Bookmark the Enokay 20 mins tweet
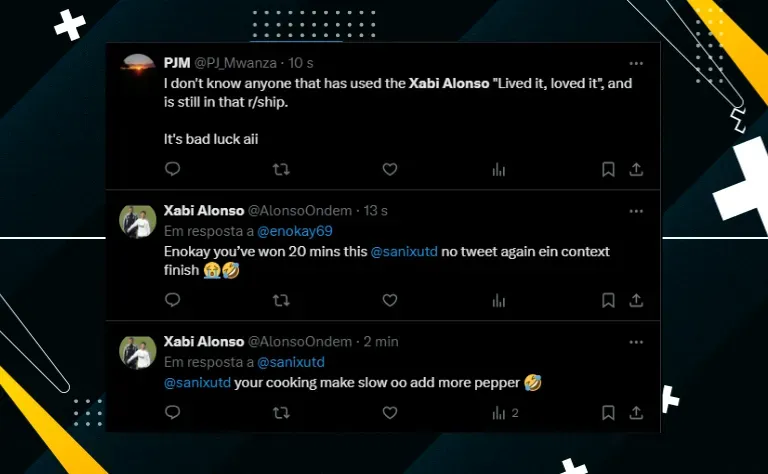The height and width of the screenshot is (474, 768). tap(608, 300)
